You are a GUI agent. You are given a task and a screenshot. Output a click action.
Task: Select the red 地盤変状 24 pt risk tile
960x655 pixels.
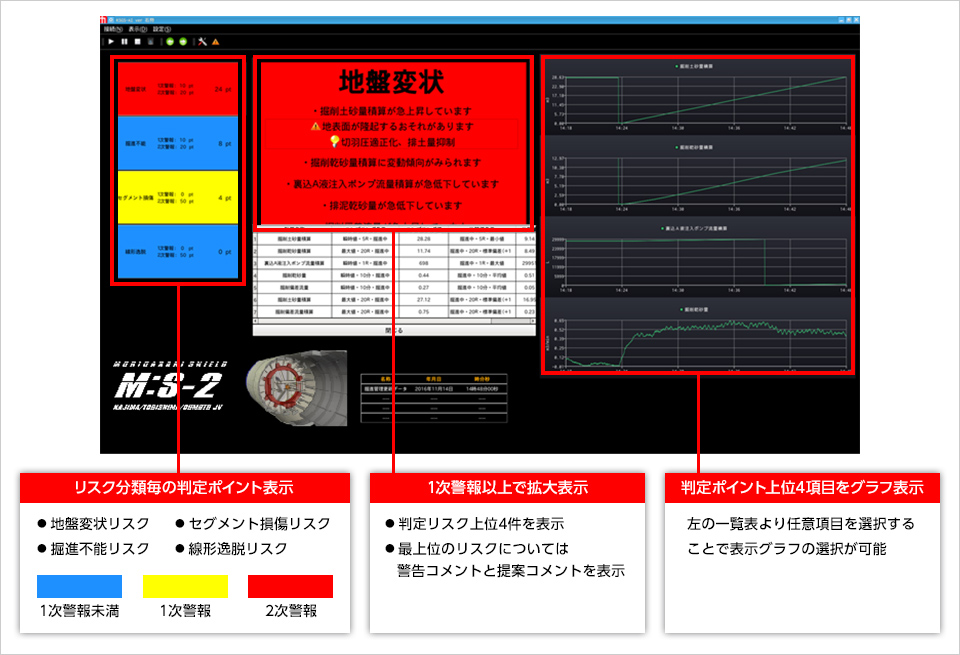178,89
